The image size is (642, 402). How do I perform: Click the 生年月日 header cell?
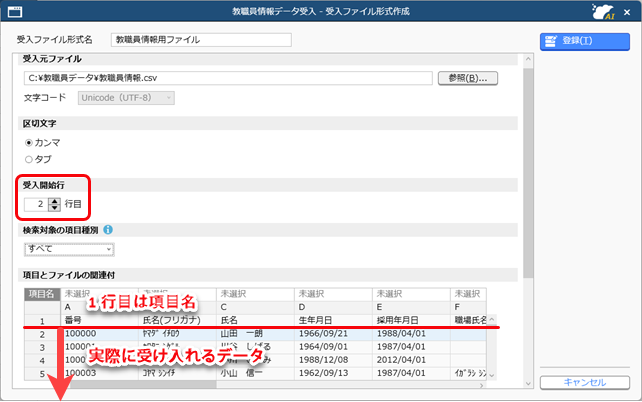point(333,321)
